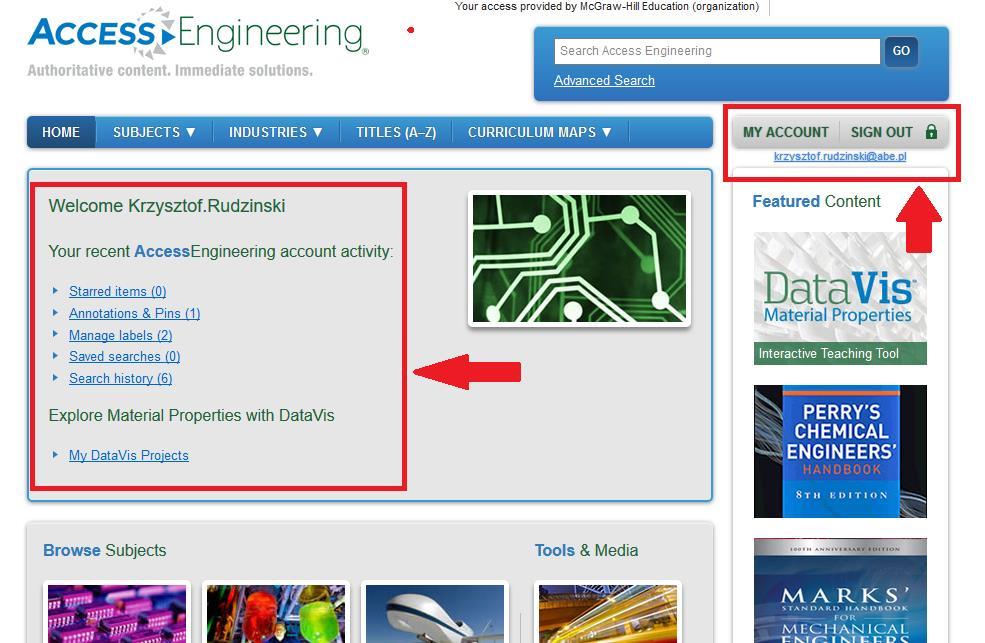
Task: Expand the INDUSTRIES dropdown menu
Action: pyautogui.click(x=276, y=132)
